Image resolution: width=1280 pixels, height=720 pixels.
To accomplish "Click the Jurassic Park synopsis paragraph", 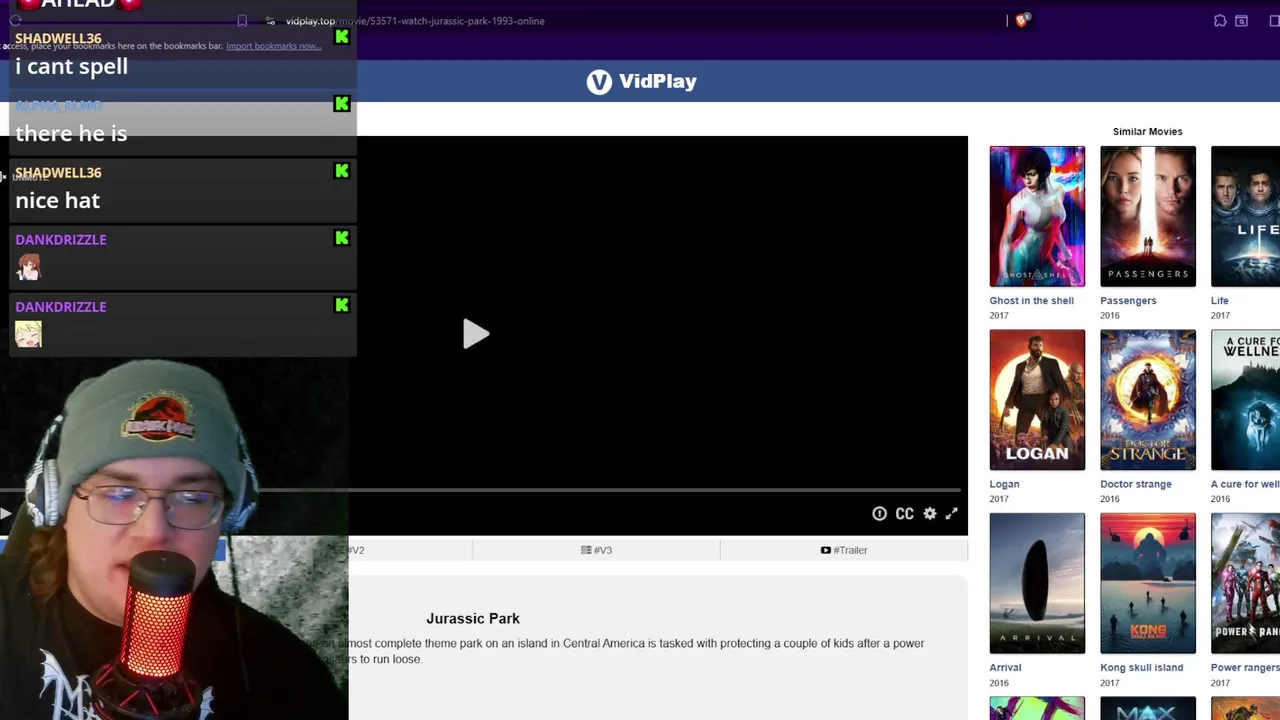I will click(636, 651).
